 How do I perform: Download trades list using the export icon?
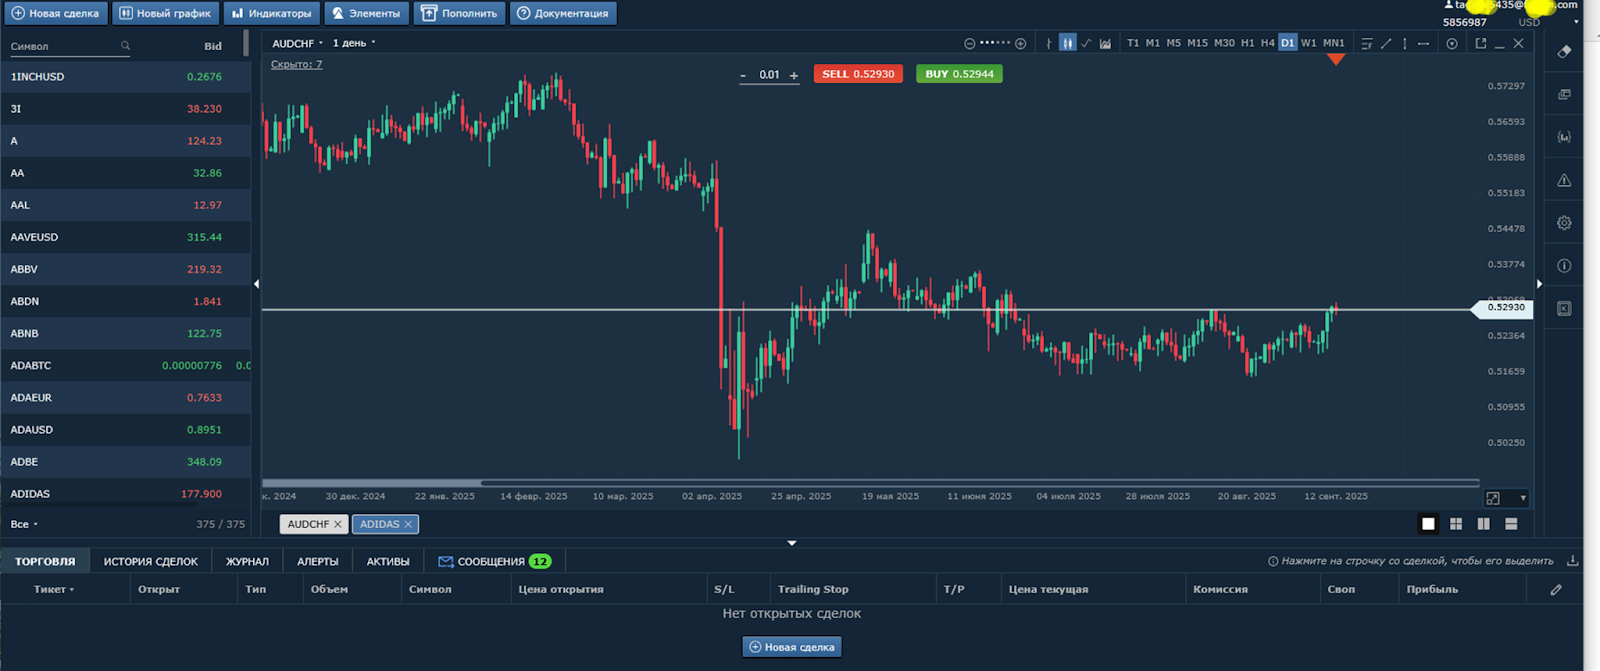[x=1572, y=561]
